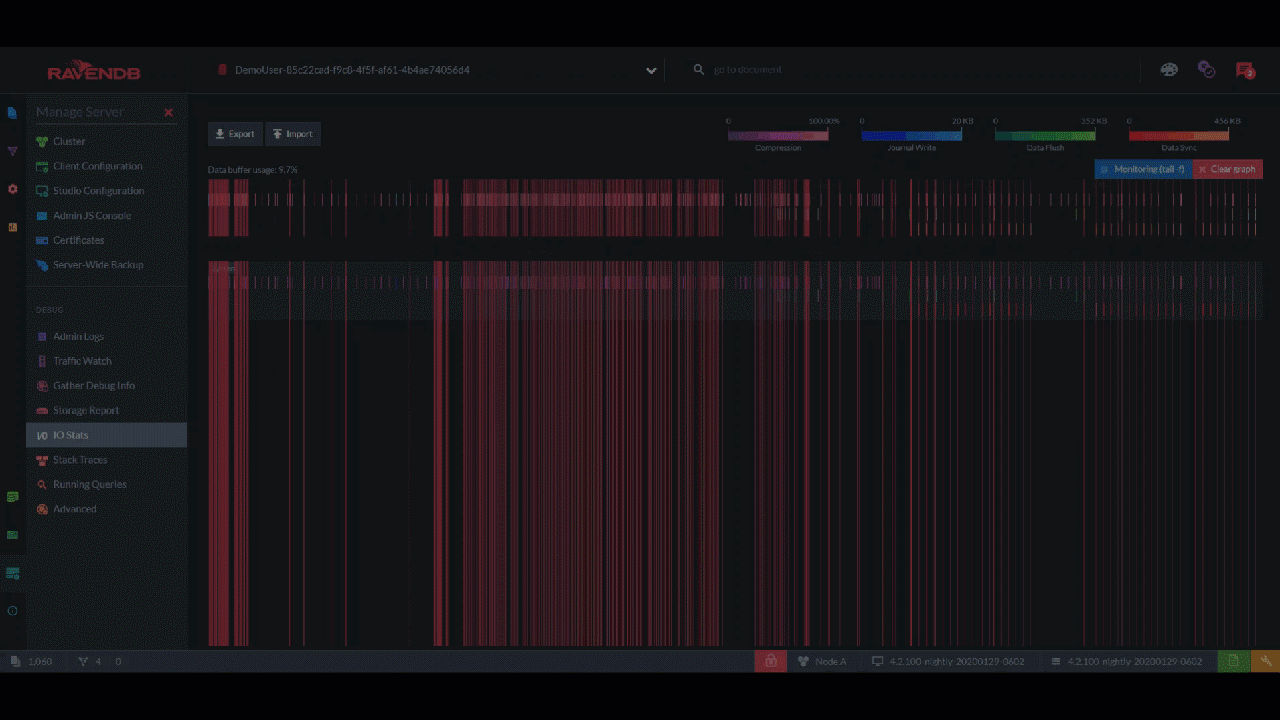Click the Import button
This screenshot has height=720, width=1280.
coord(293,134)
